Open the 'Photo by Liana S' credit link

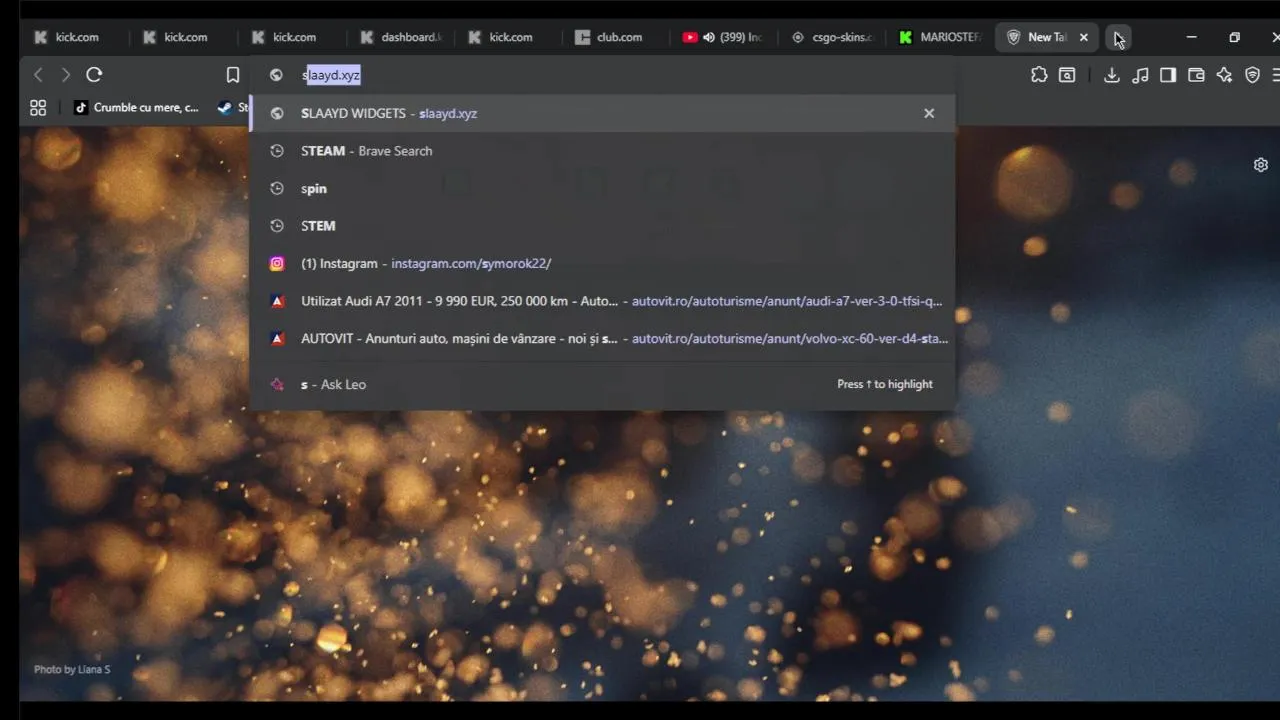point(72,669)
